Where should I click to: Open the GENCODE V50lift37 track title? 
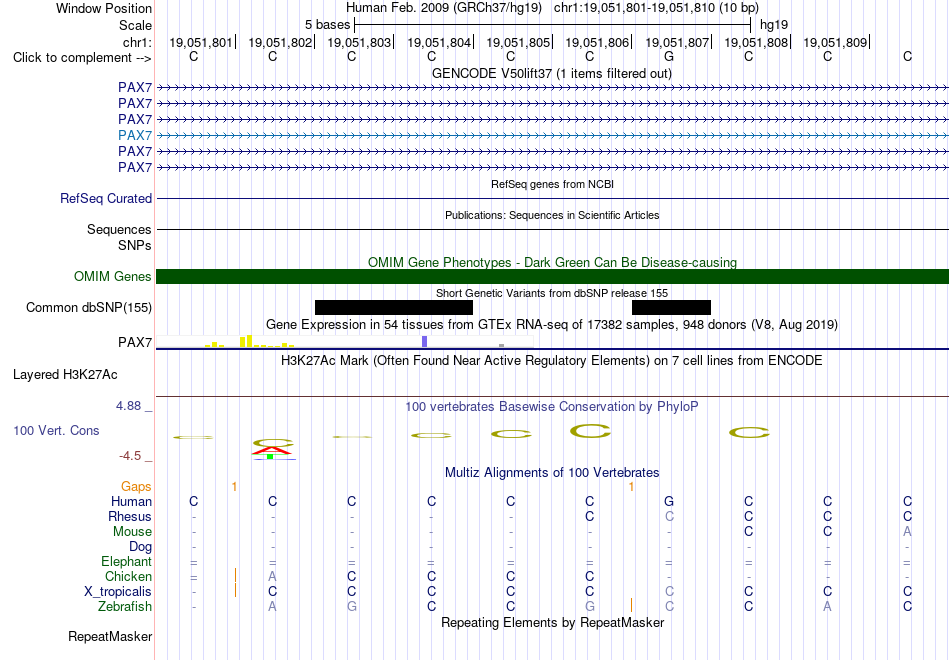[x=552, y=73]
